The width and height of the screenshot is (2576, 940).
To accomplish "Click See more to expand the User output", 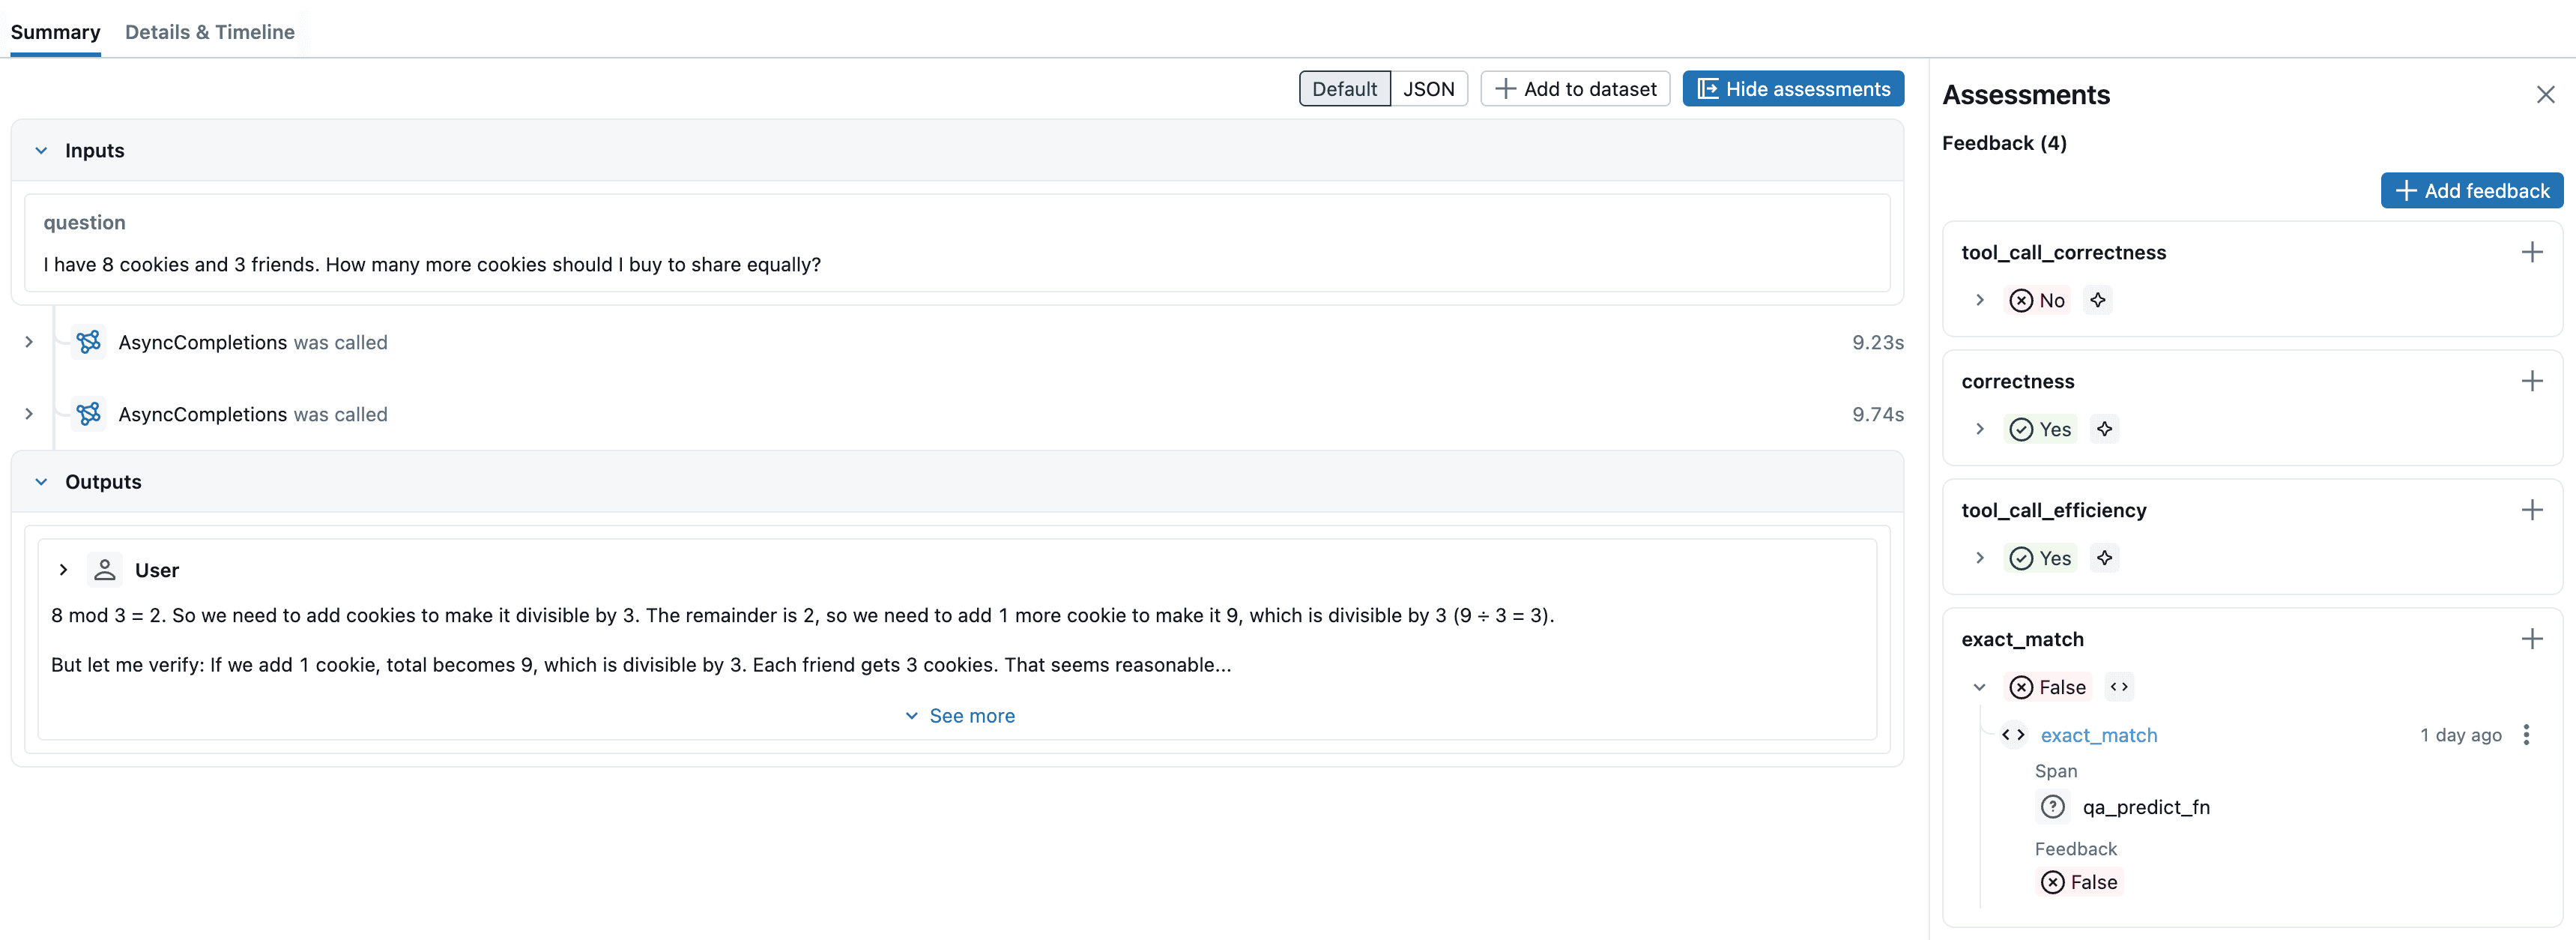I will pyautogui.click(x=960, y=715).
